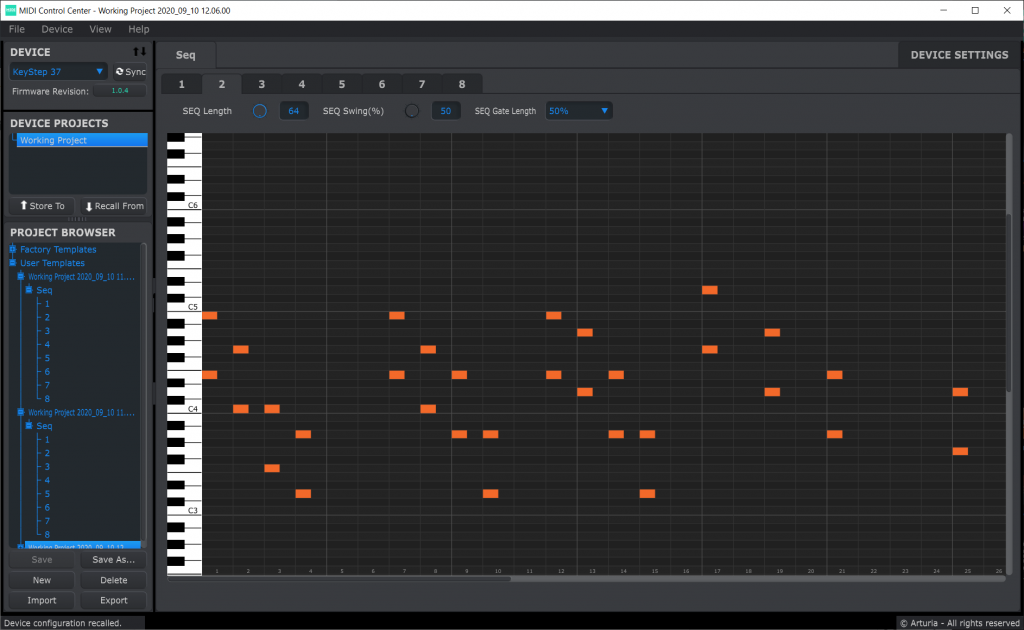
Task: Click the Save As button
Action: coord(113,560)
